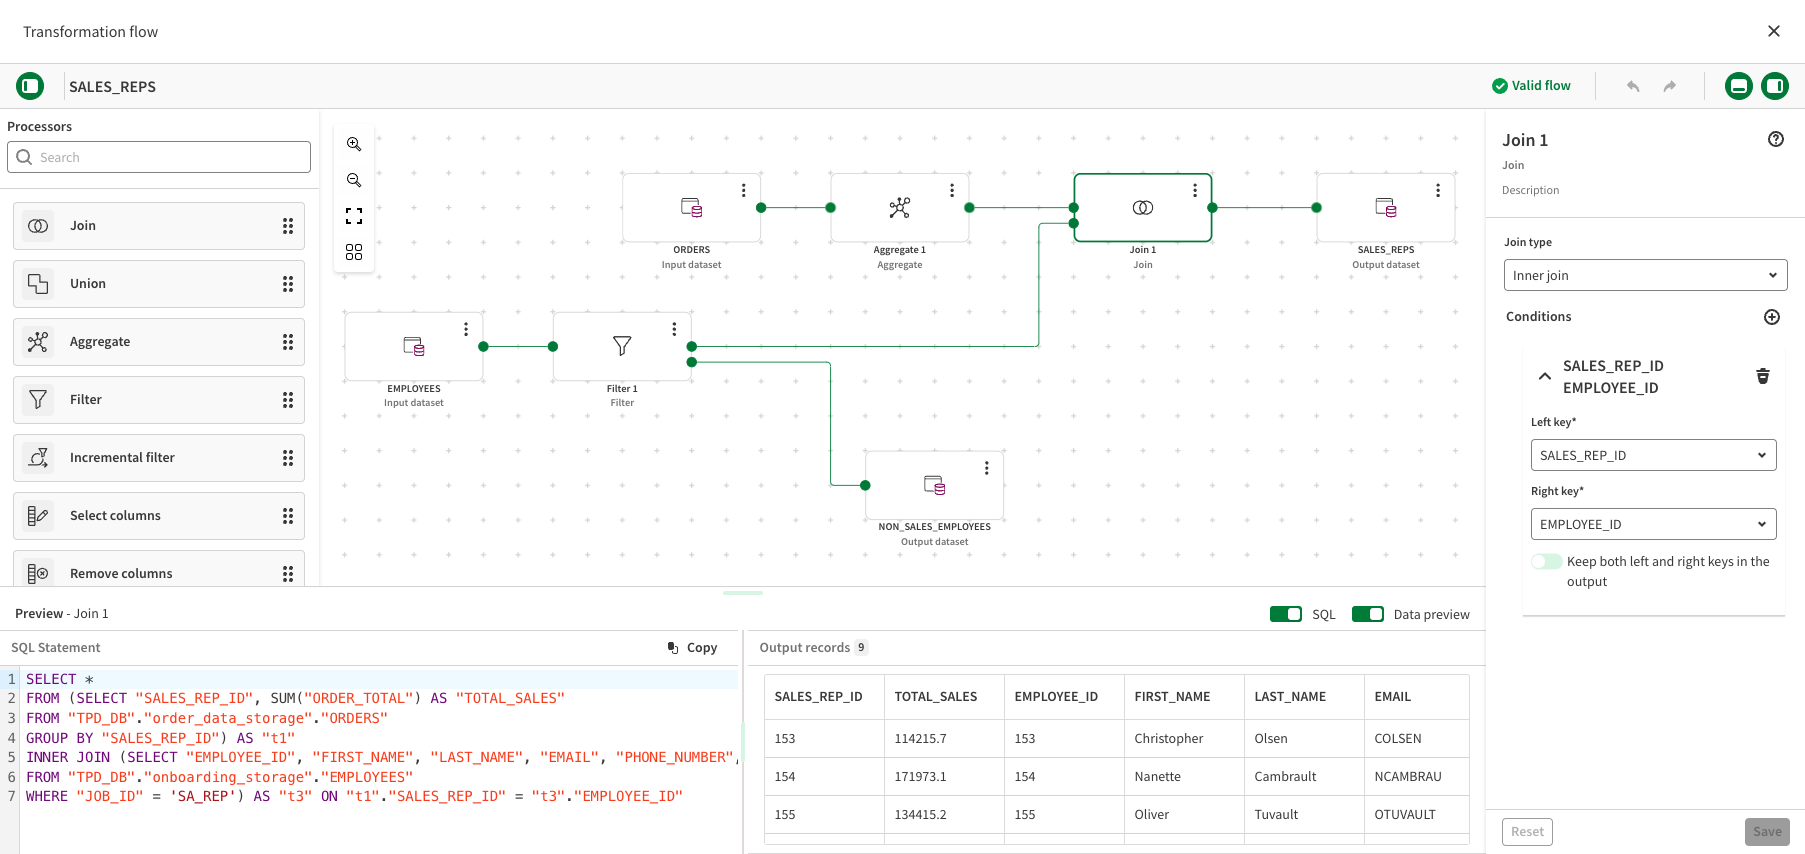Open the Left key dropdown

point(1654,455)
